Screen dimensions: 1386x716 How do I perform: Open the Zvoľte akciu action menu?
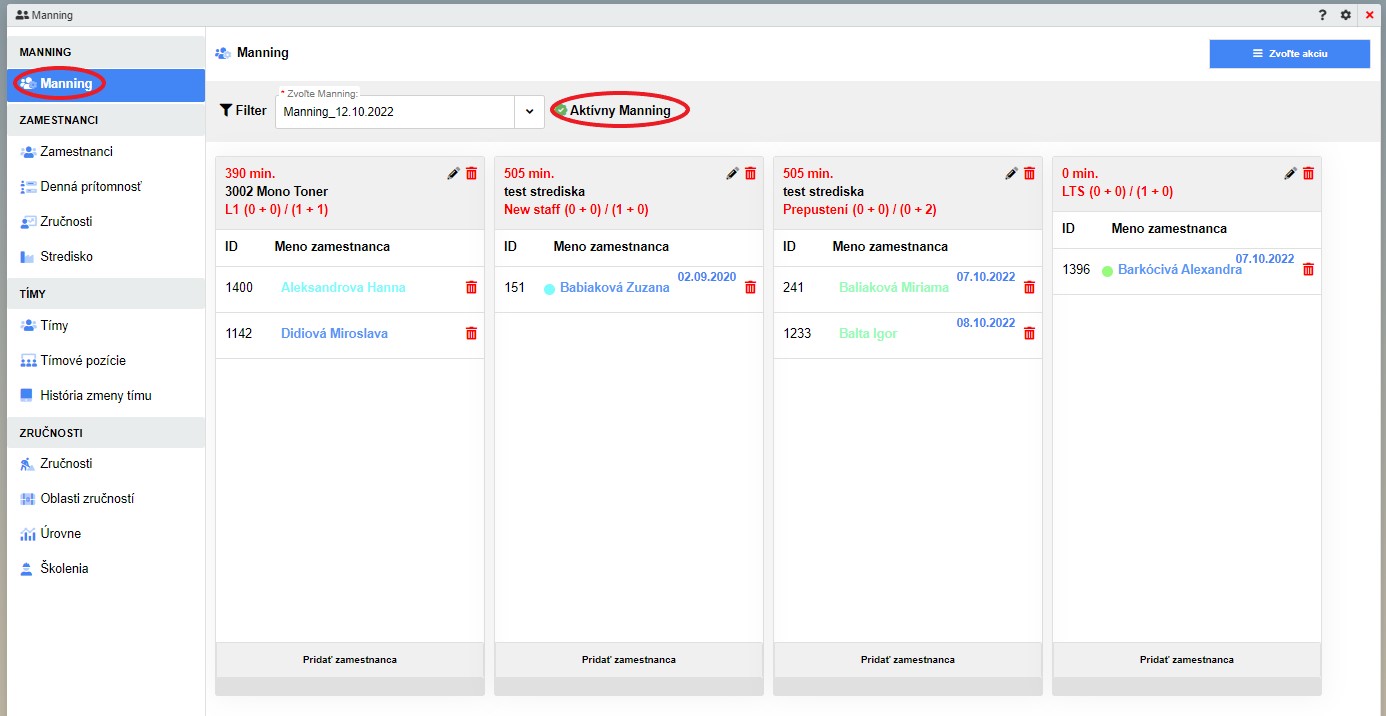click(1289, 54)
